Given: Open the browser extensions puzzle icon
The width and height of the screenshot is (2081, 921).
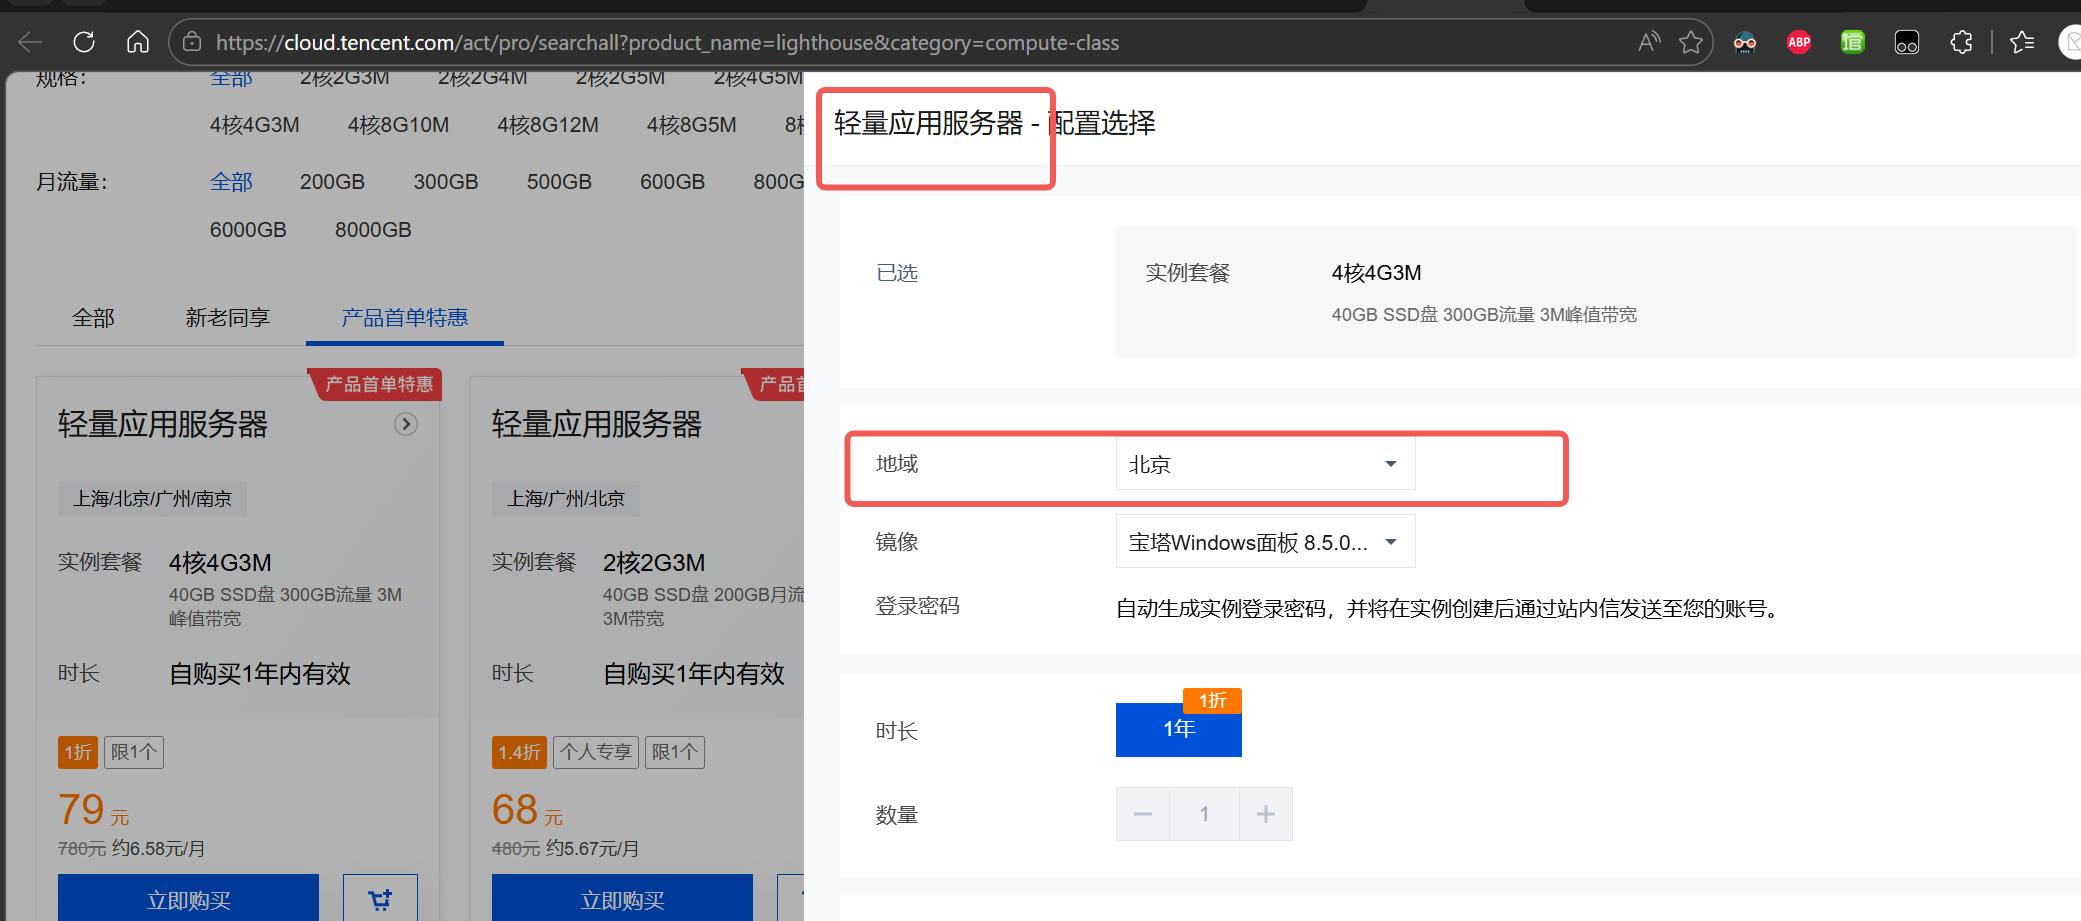Looking at the screenshot, I should [x=1961, y=42].
